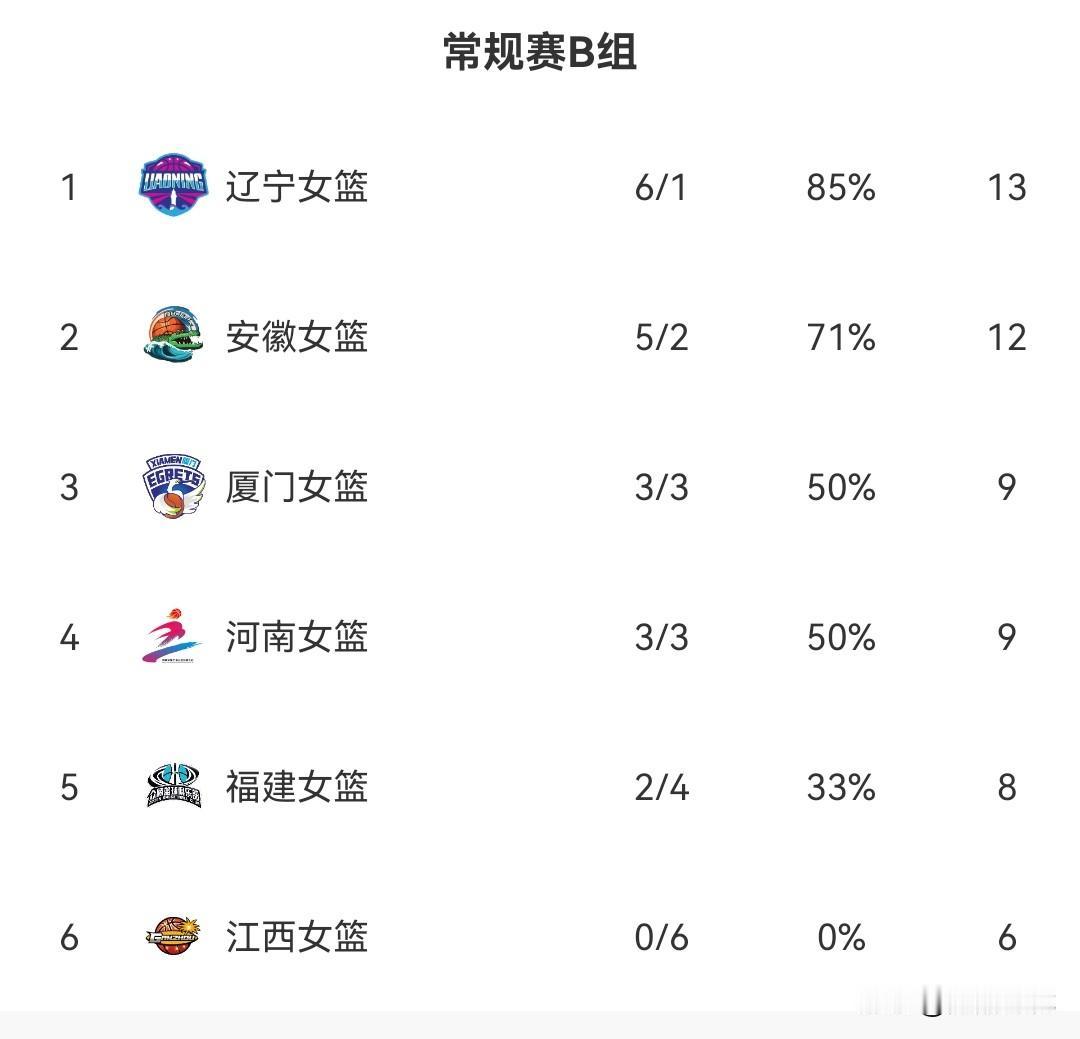1080x1039 pixels.
Task: Click the Liaoning team logo
Action: [173, 185]
